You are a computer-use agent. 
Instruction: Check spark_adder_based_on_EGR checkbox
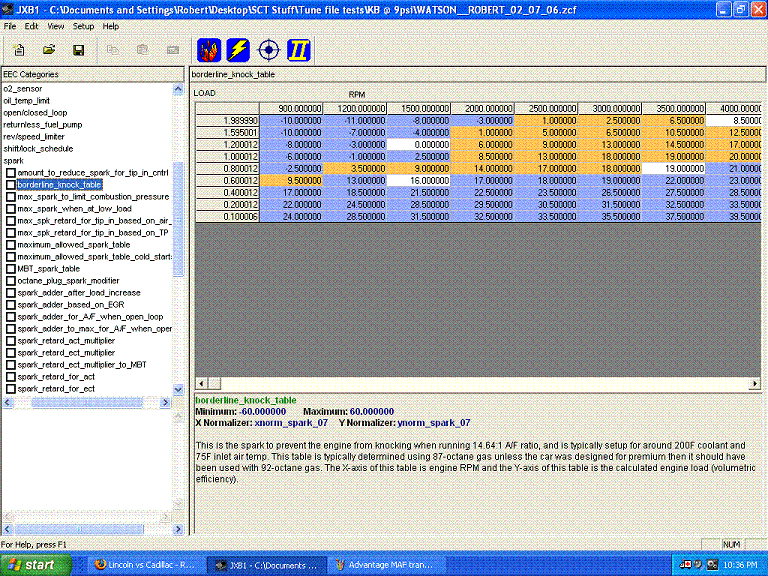point(11,305)
